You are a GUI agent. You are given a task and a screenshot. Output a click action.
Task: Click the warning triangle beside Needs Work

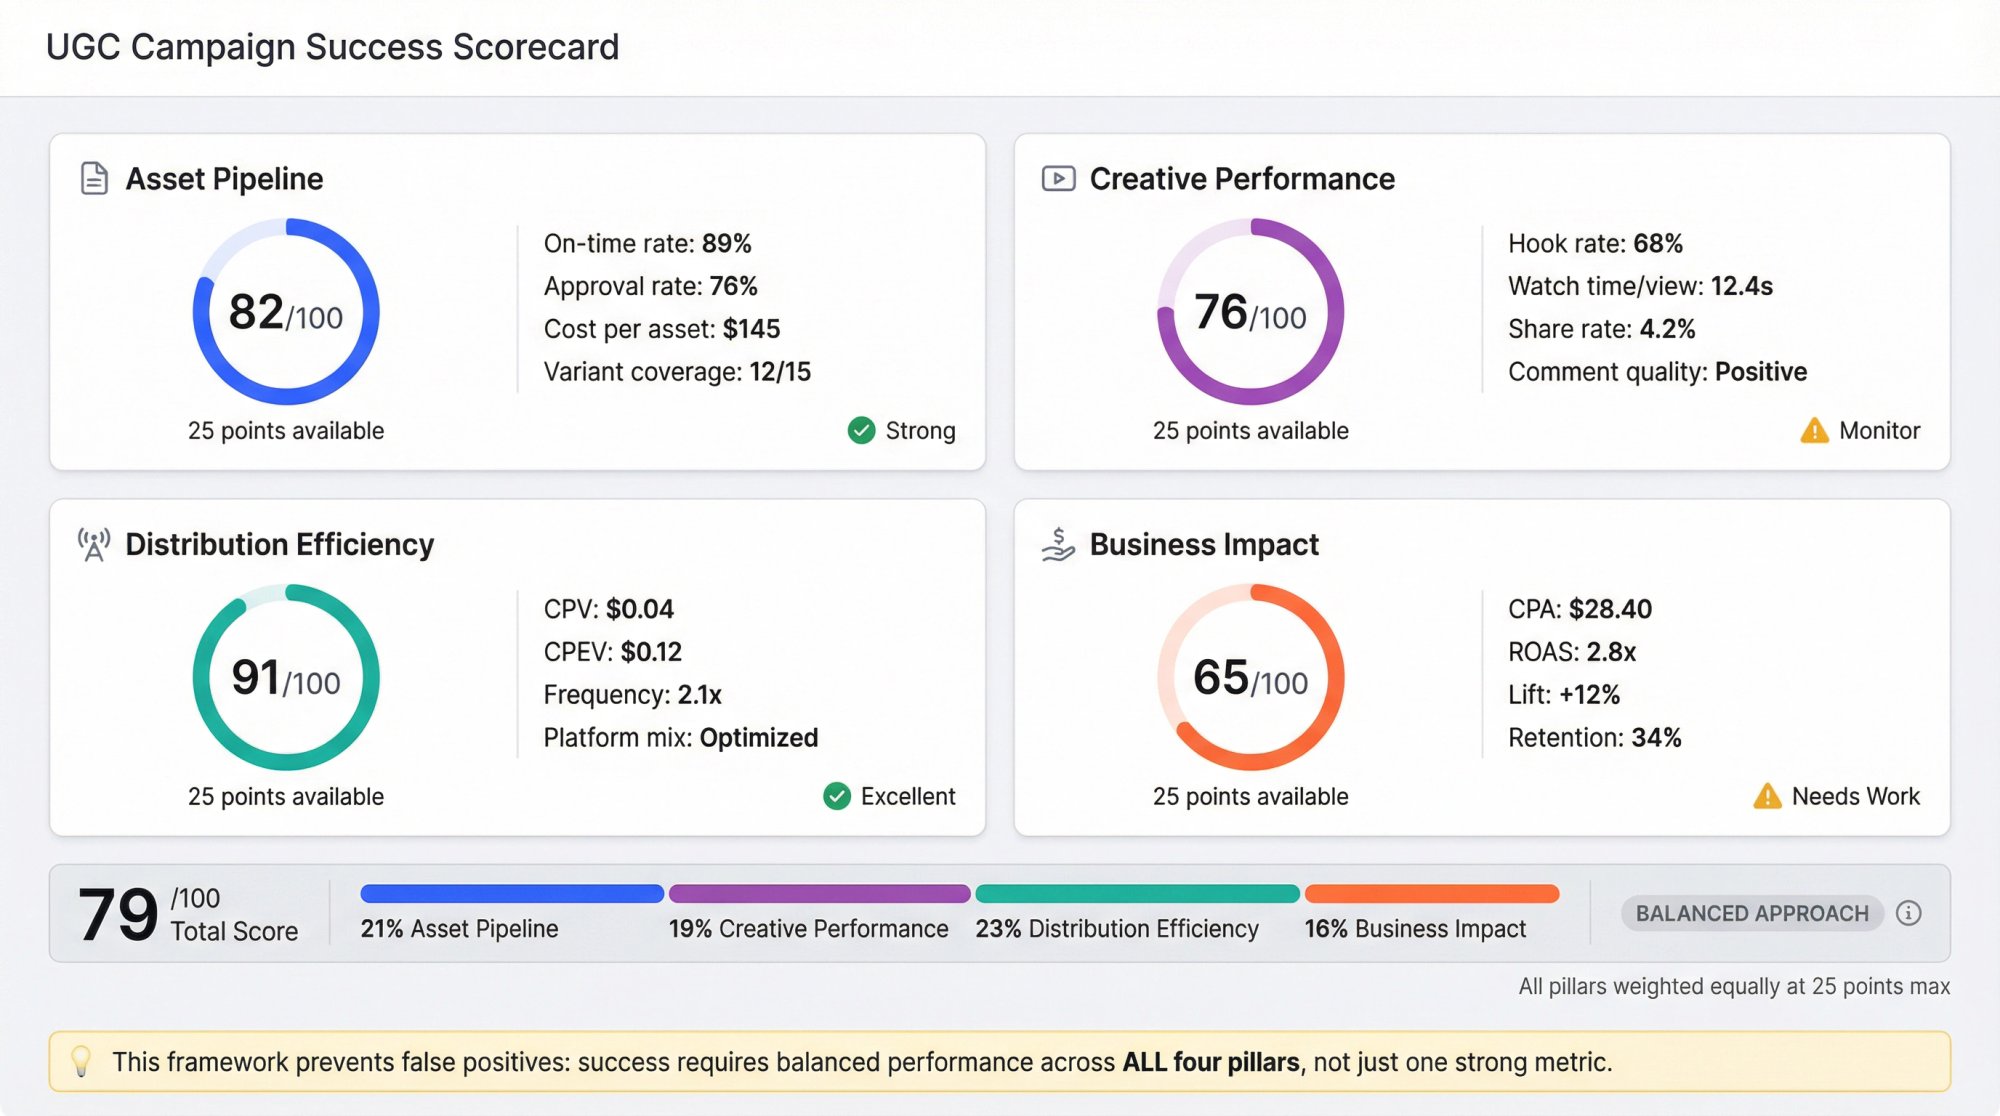point(1766,796)
